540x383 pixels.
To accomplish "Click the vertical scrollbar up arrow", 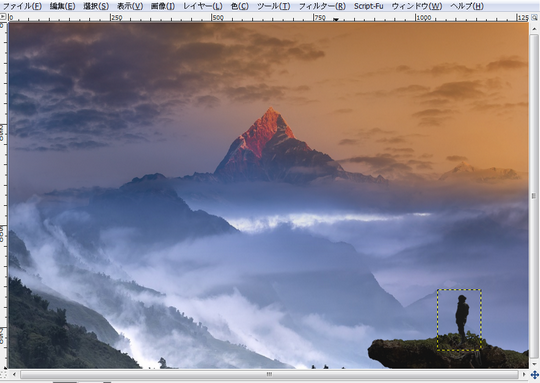I will 534,29.
